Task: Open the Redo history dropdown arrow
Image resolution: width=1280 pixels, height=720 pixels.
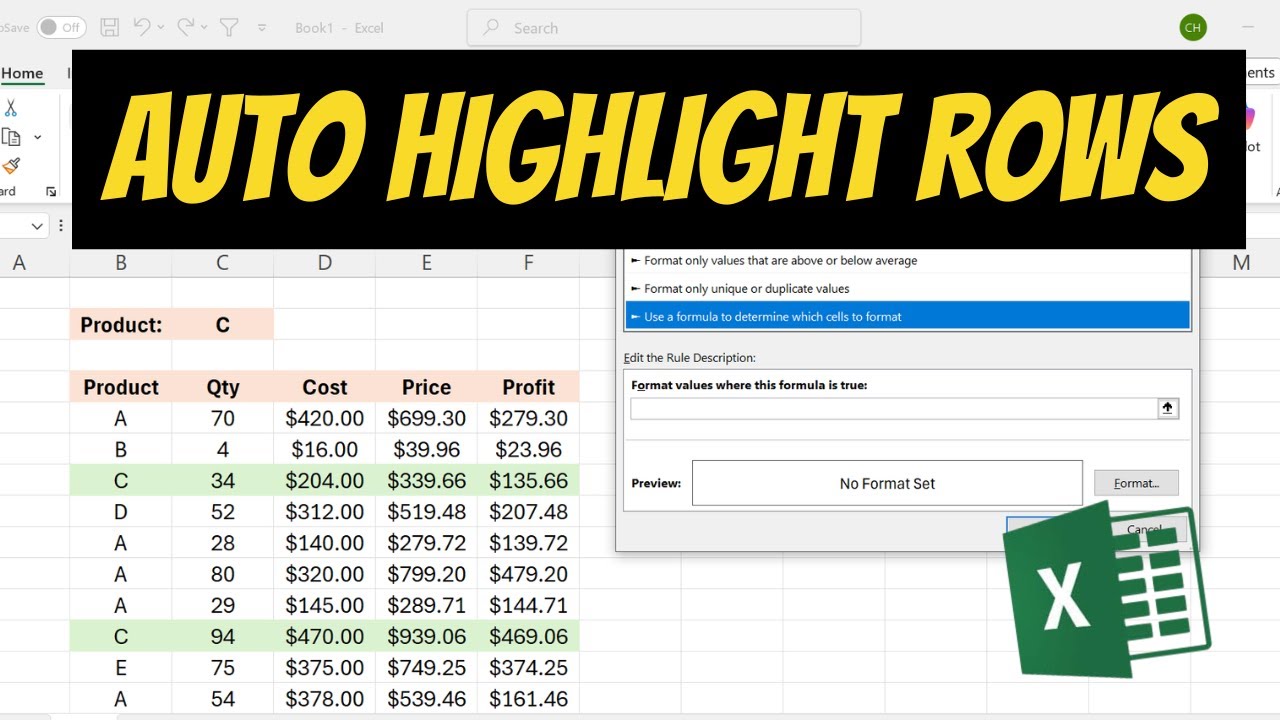Action: [x=204, y=28]
